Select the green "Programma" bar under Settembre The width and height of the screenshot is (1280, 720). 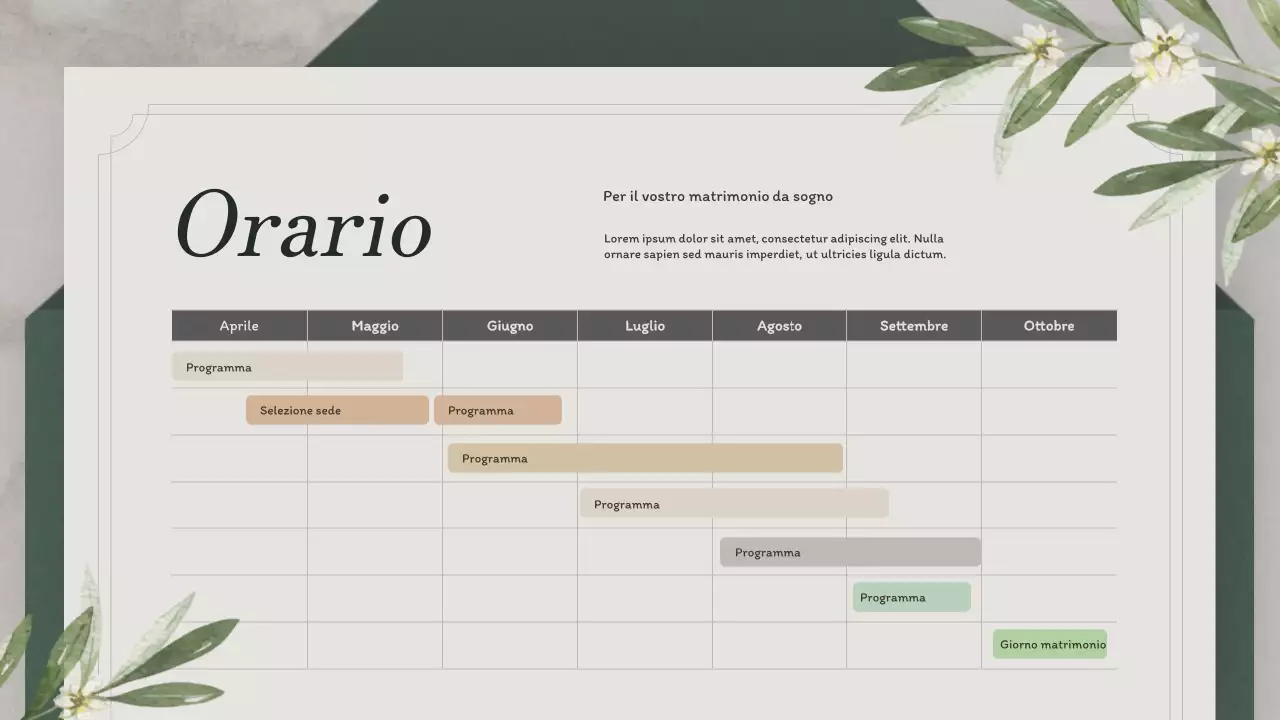point(911,597)
